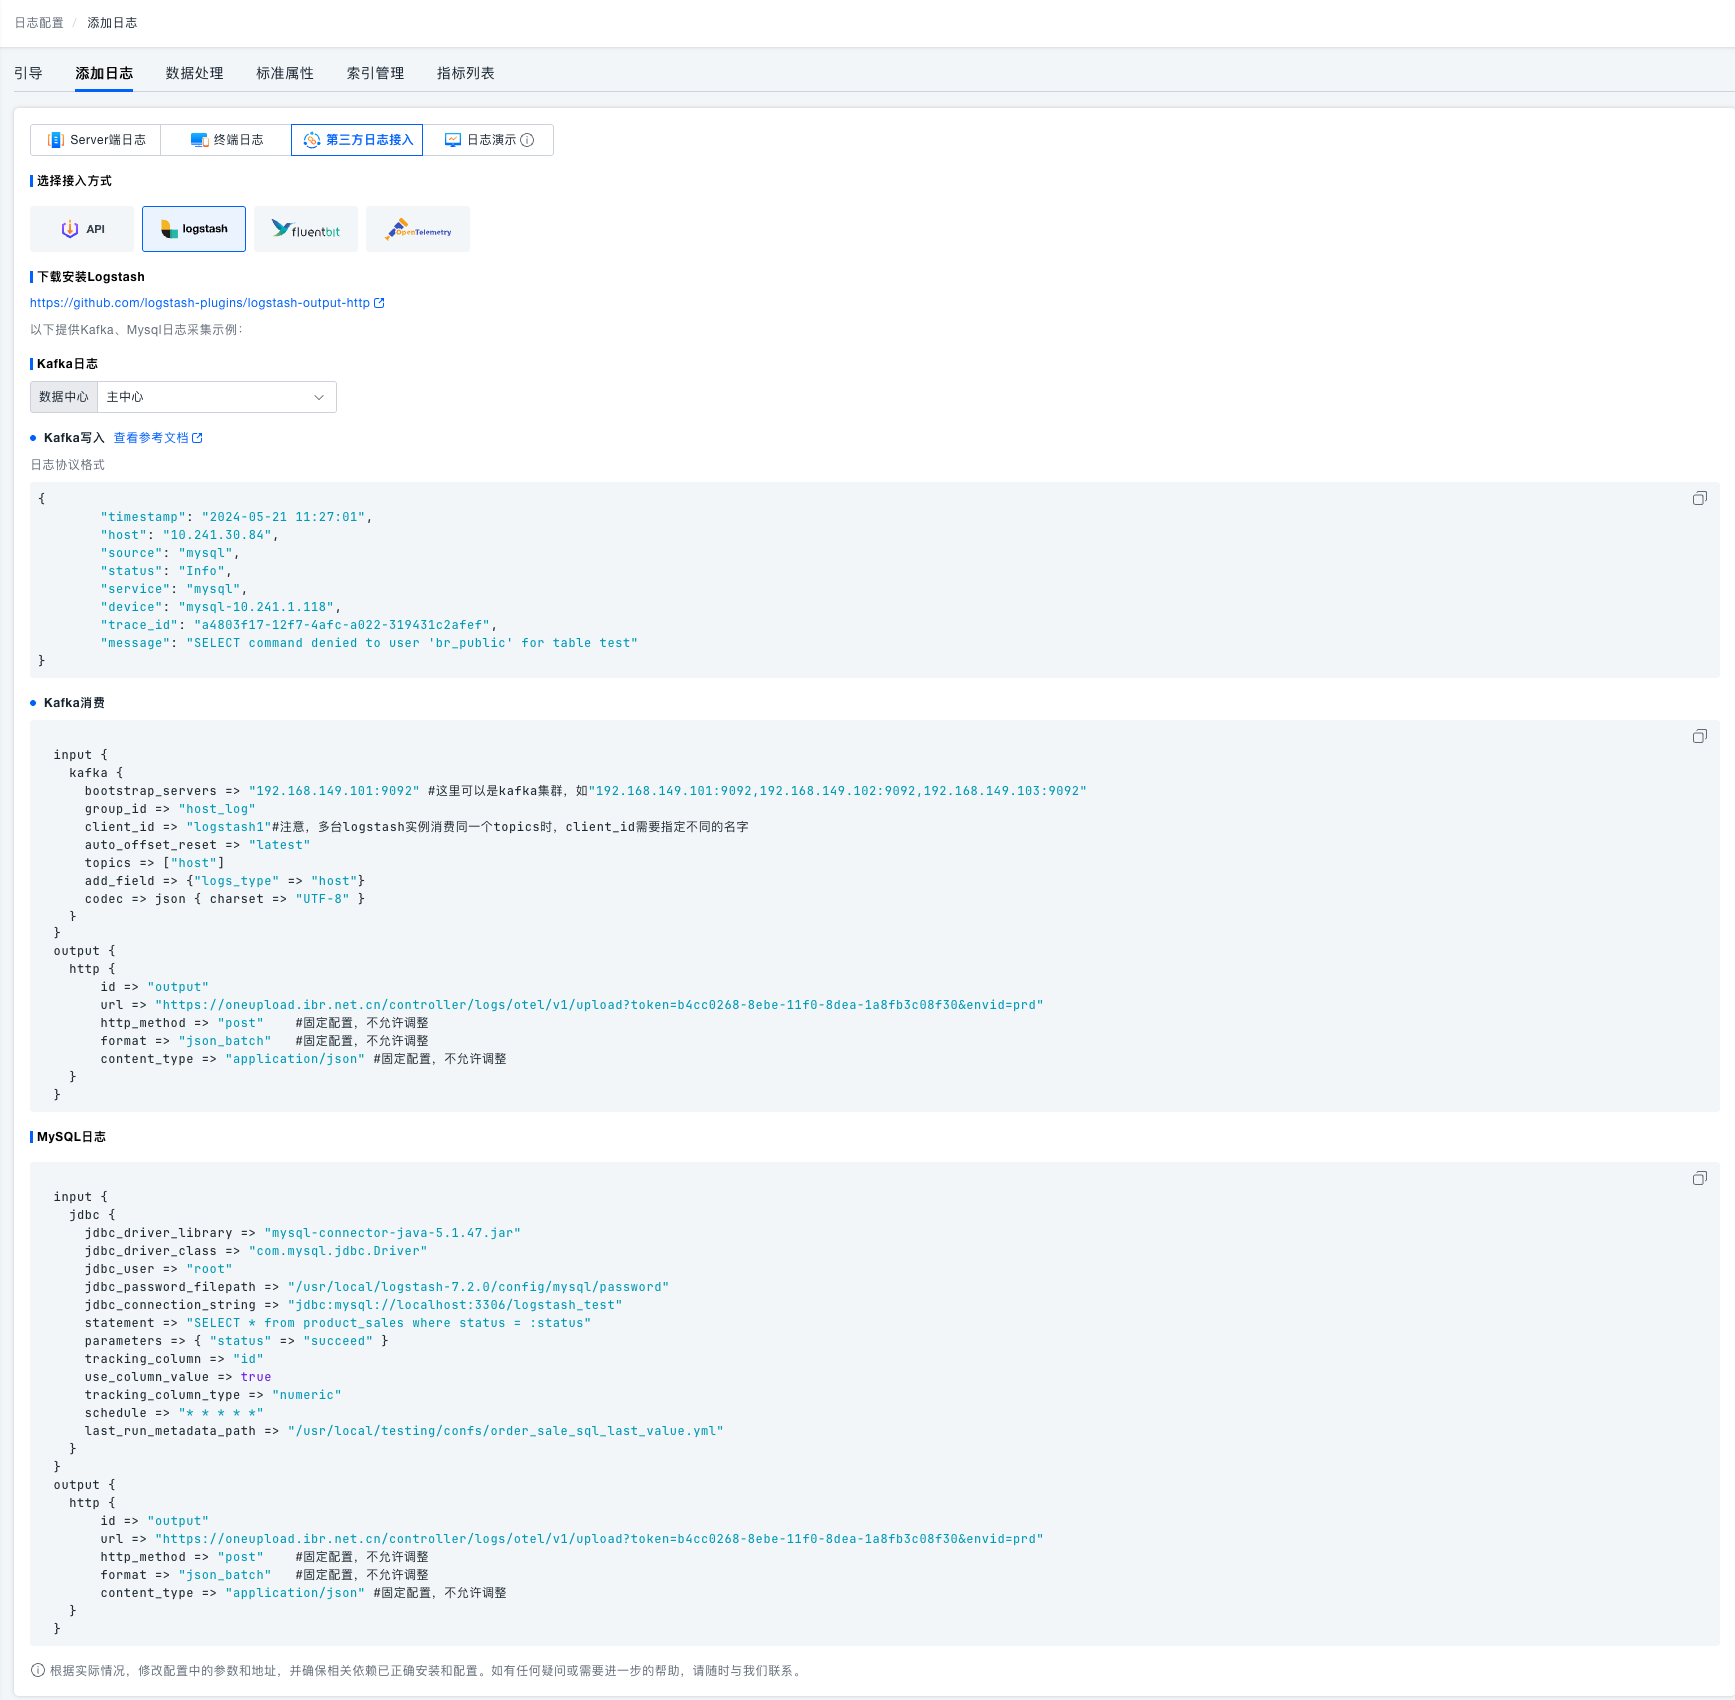This screenshot has width=1735, height=1700.
Task: Switch to 终端日志 option
Action: 226,140
